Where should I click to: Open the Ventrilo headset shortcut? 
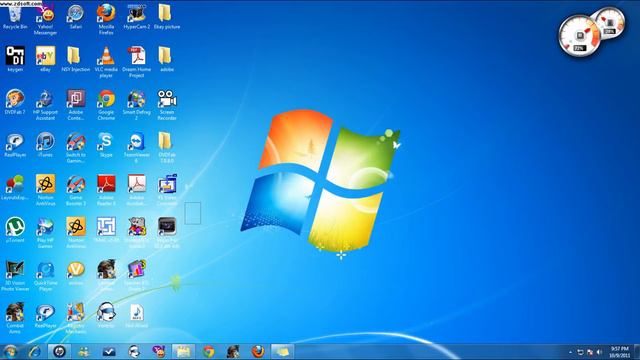coord(106,316)
